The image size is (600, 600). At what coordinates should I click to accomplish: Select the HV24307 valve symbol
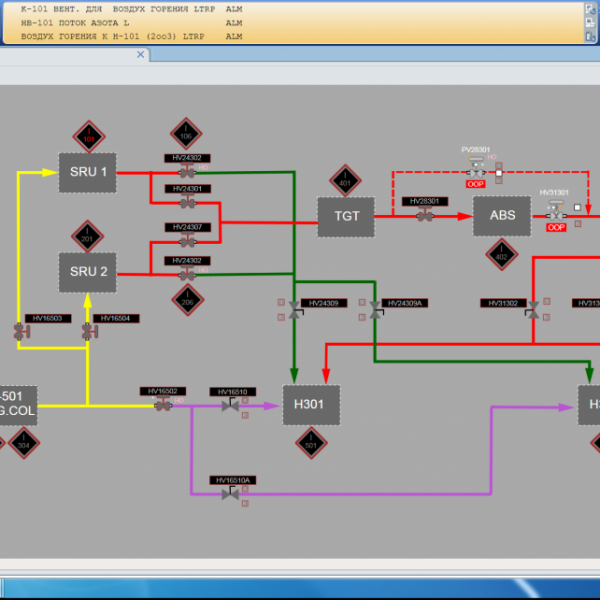click(186, 241)
